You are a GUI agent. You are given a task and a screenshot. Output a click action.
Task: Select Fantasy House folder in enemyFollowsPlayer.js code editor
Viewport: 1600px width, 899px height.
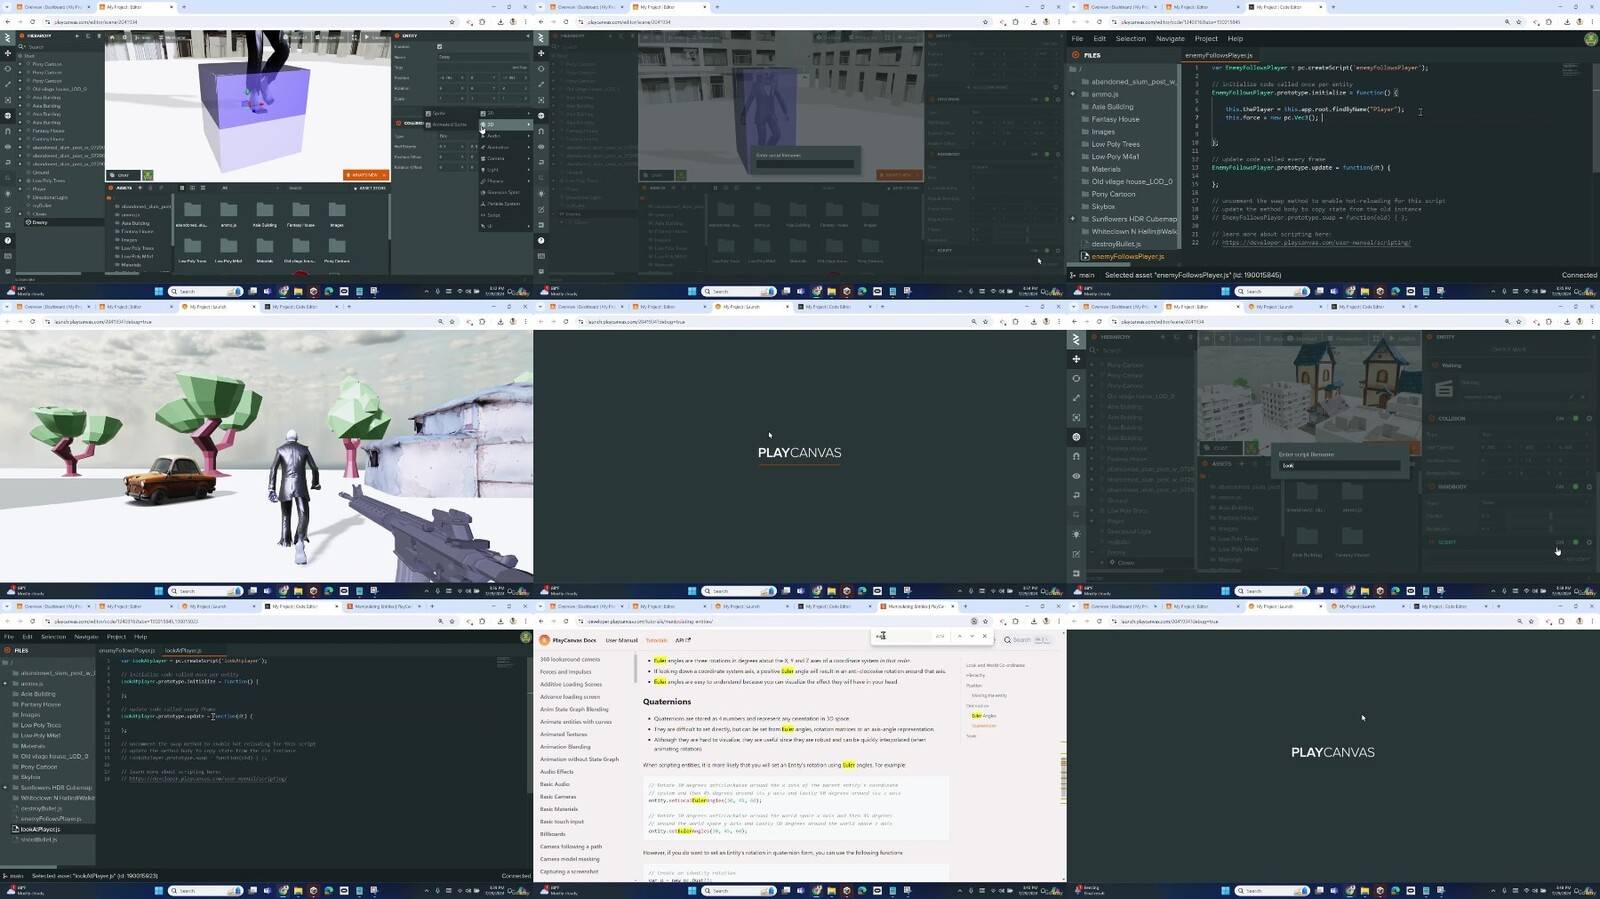coord(1115,119)
